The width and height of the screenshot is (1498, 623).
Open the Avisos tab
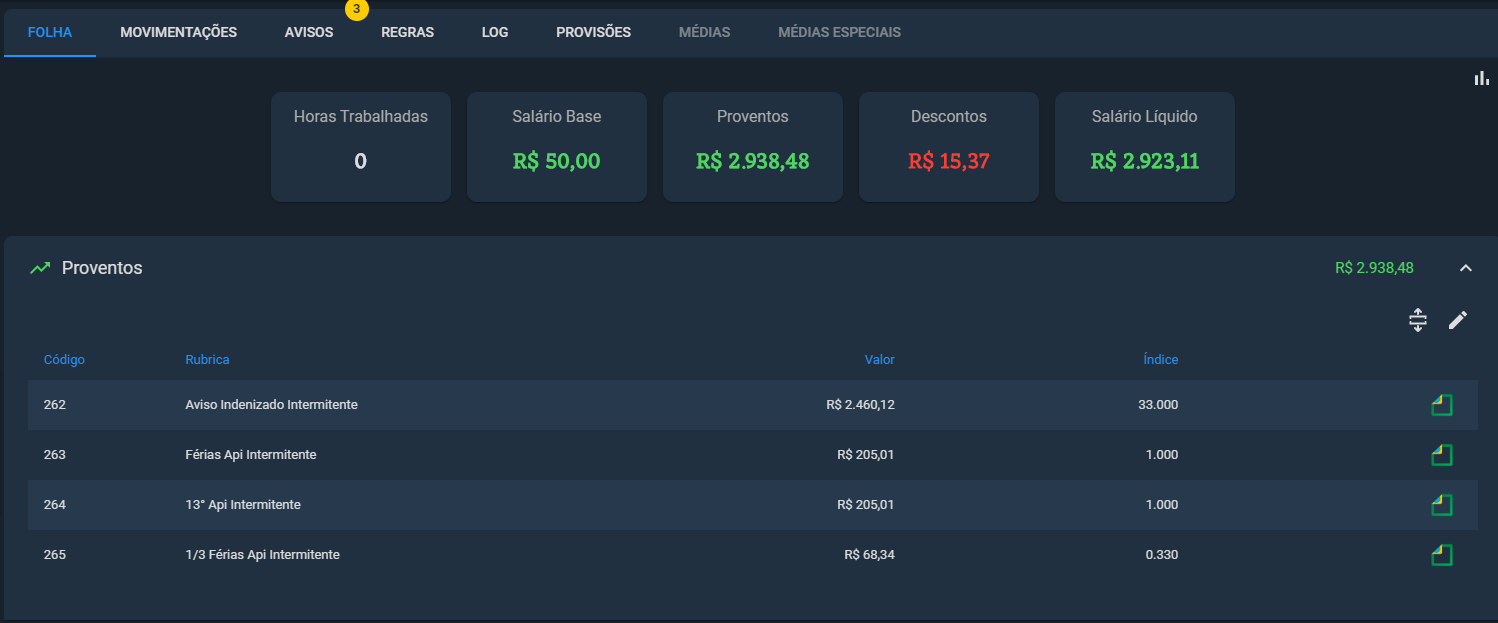tap(309, 32)
